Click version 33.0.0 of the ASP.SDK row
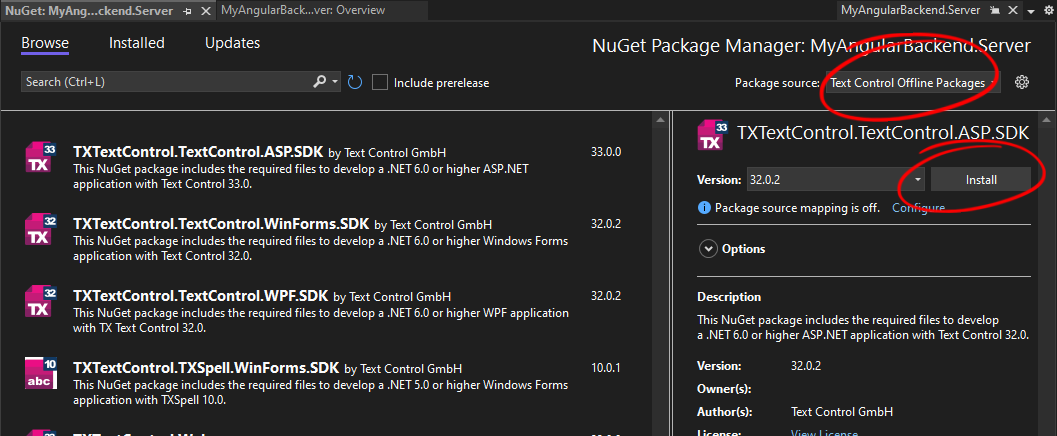This screenshot has width=1057, height=436. [605, 152]
